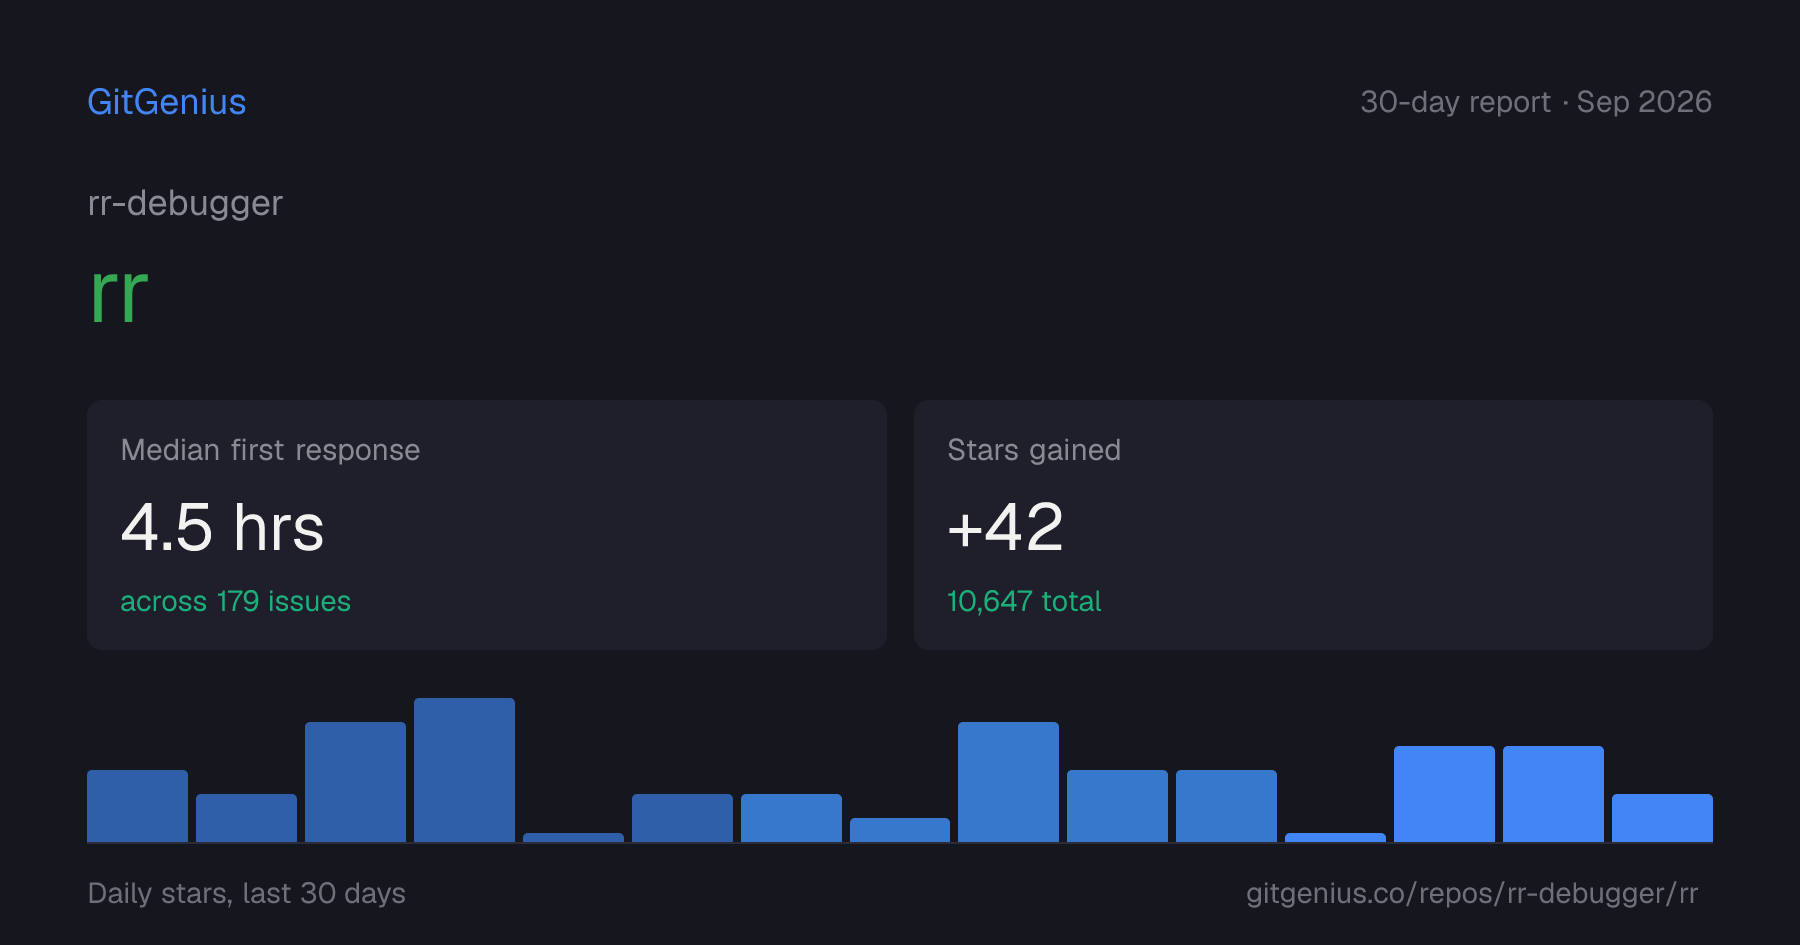
Task: Select the last bar of the chart
Action: pyautogui.click(x=1662, y=818)
